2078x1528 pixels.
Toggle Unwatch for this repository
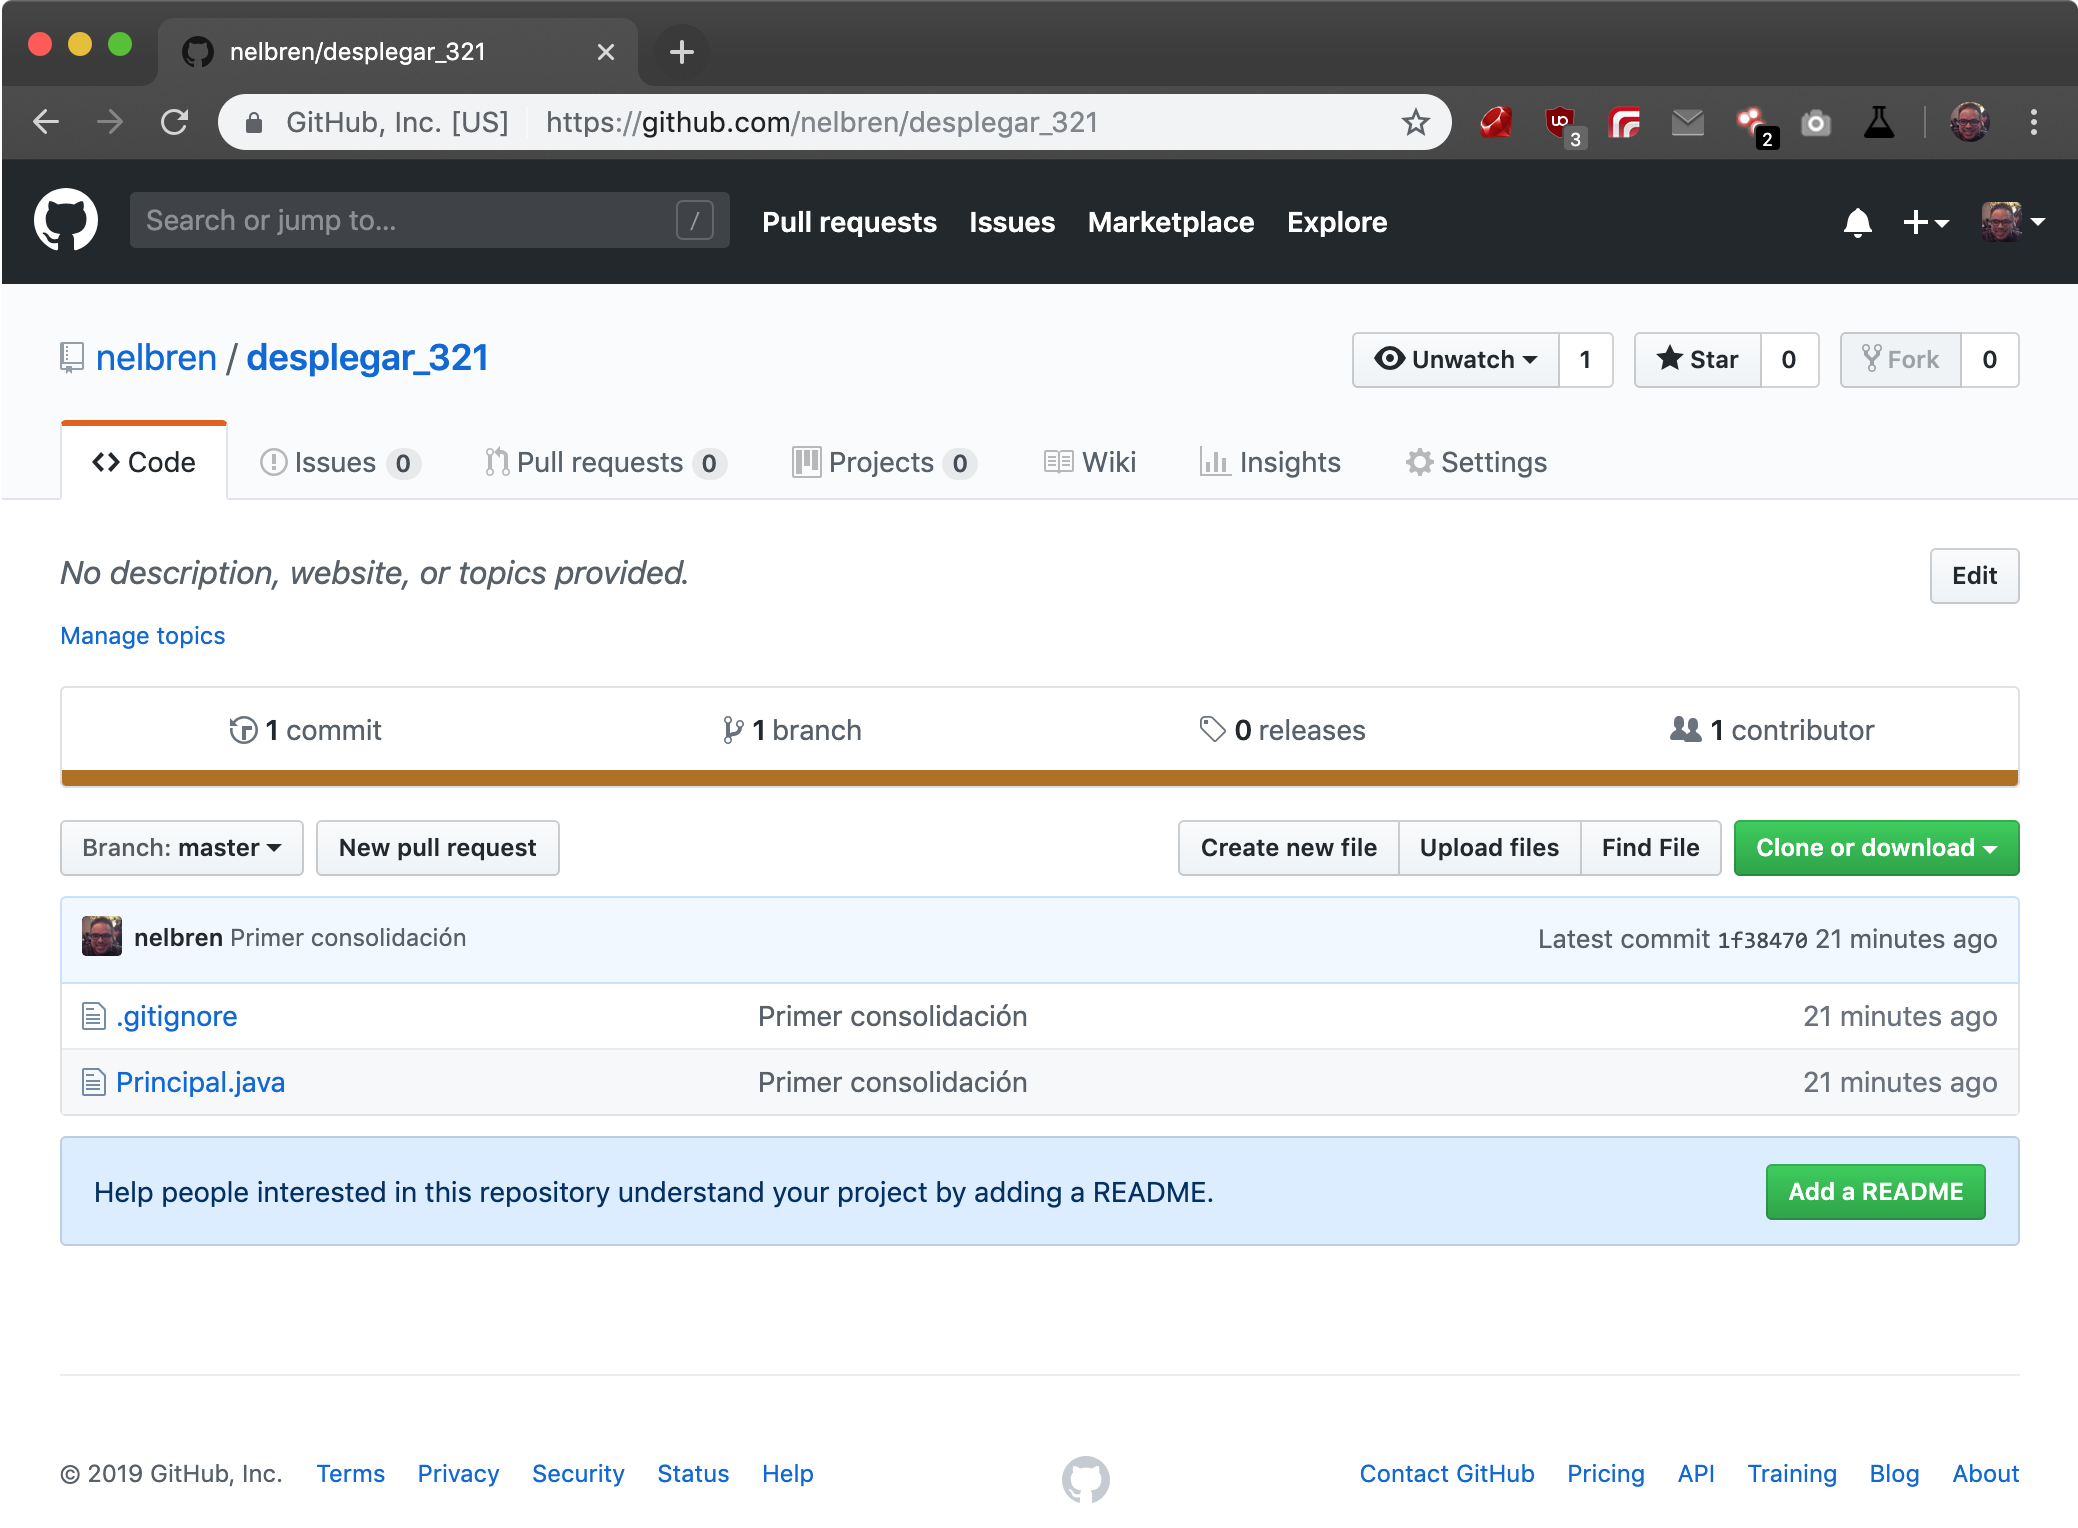1456,360
